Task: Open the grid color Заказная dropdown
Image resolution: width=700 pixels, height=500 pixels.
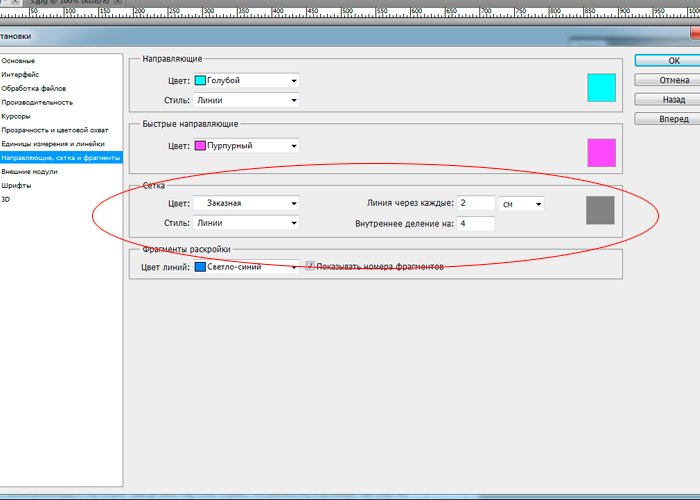Action: tap(246, 203)
